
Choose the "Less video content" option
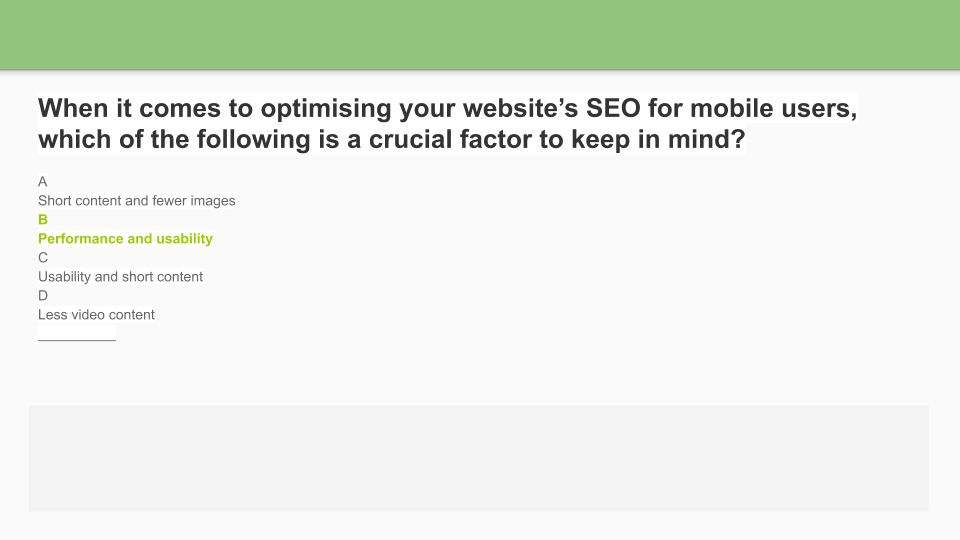(x=96, y=315)
